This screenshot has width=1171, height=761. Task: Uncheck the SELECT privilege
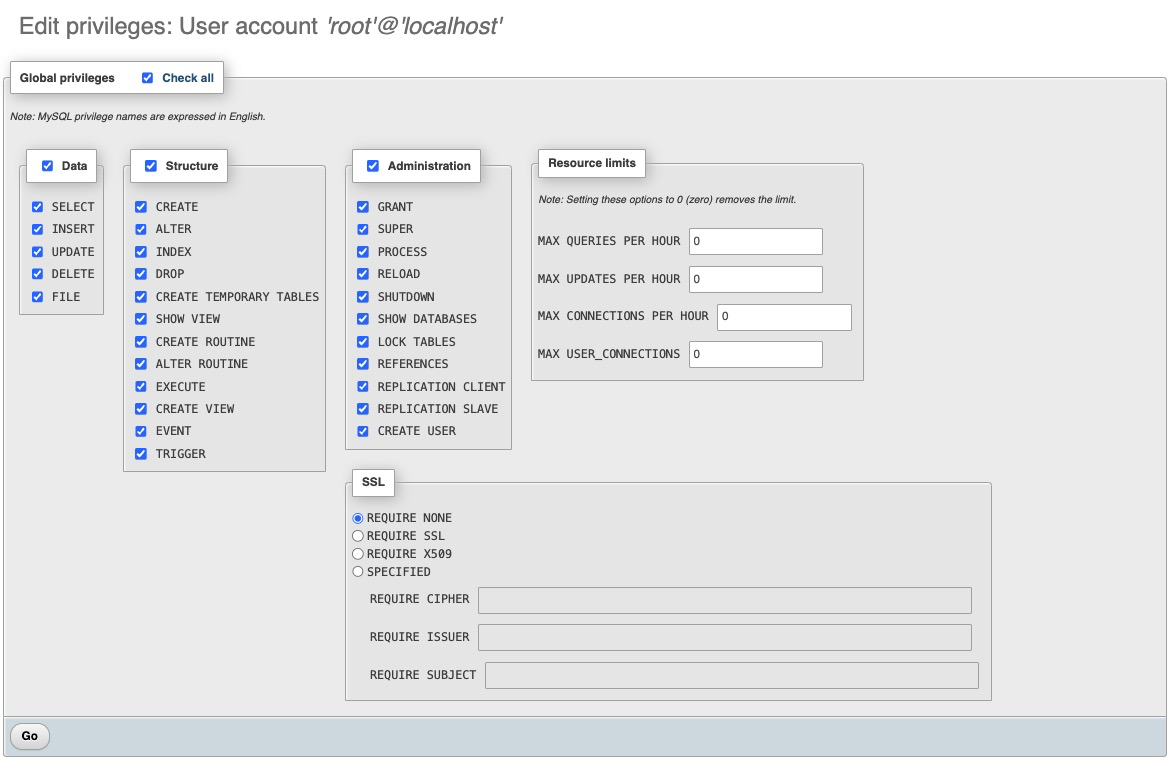[38, 207]
